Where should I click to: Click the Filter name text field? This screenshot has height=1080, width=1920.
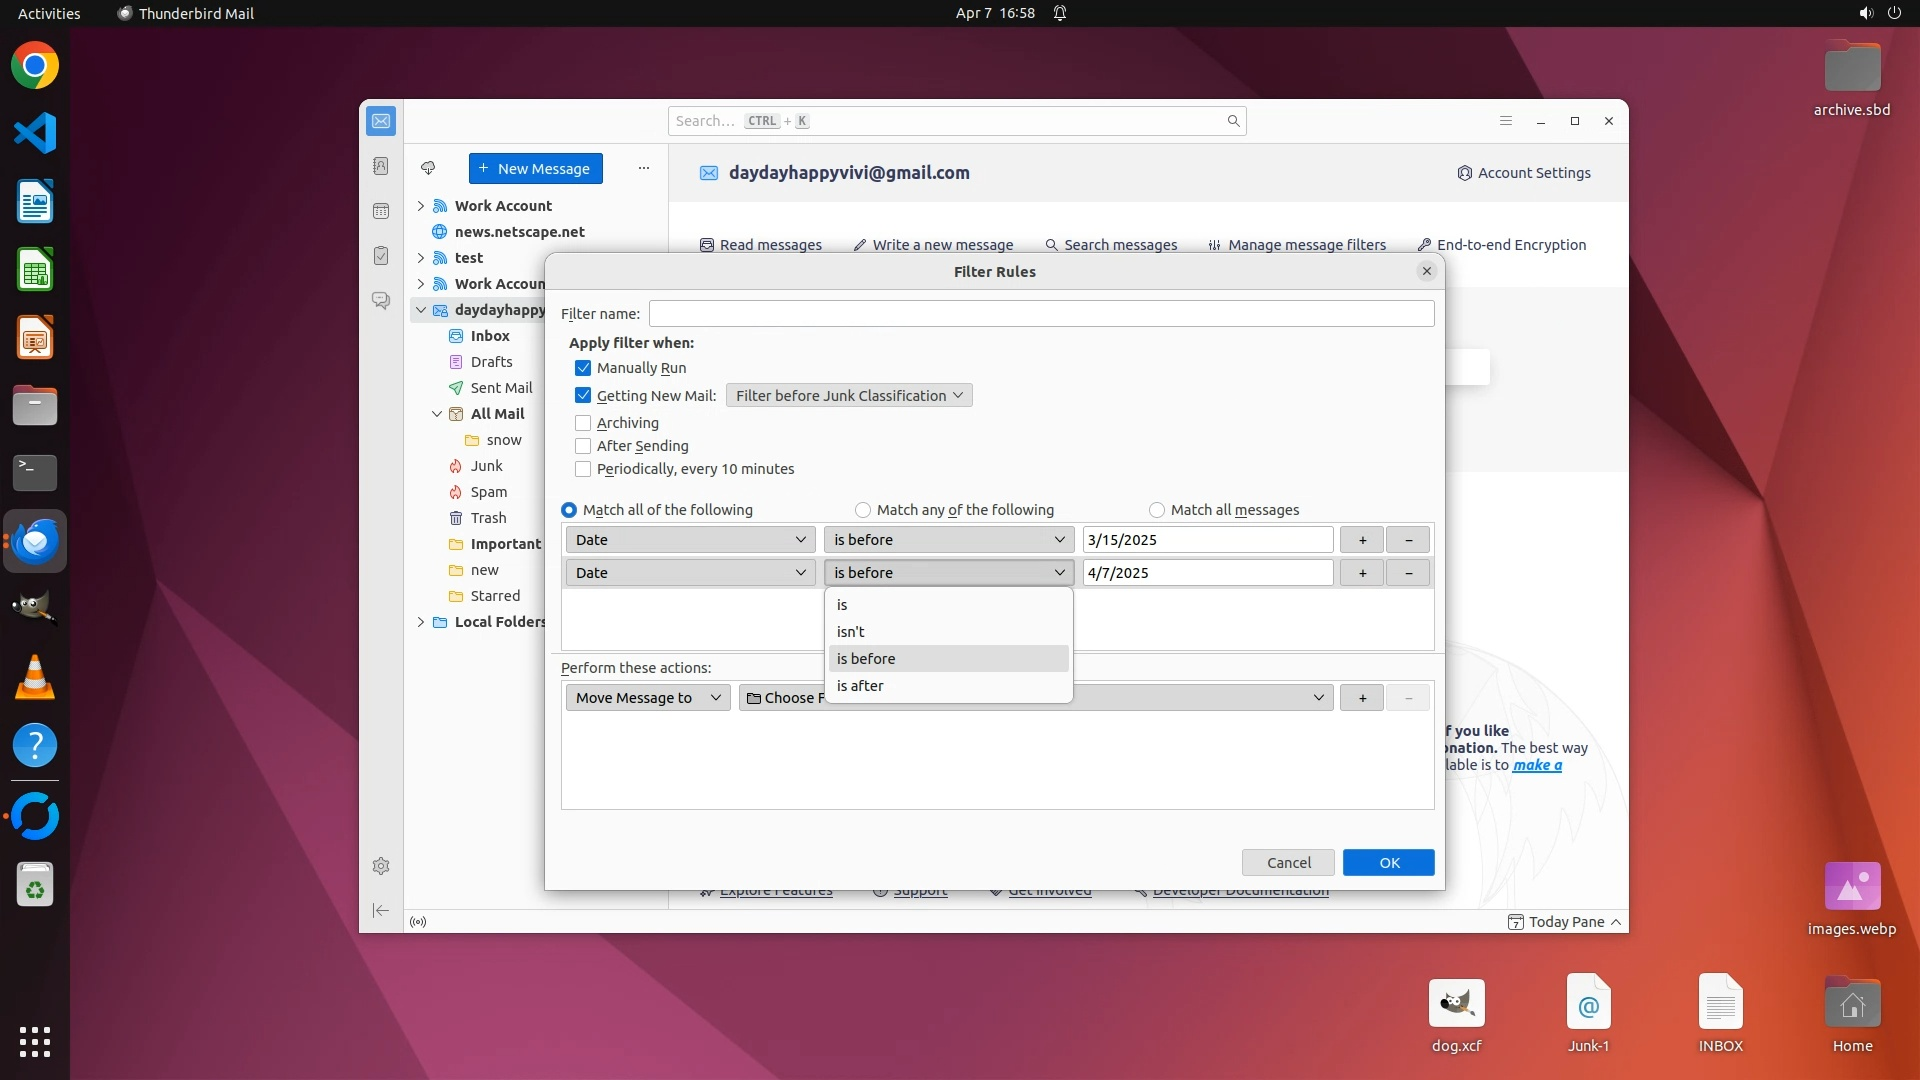coord(1040,314)
